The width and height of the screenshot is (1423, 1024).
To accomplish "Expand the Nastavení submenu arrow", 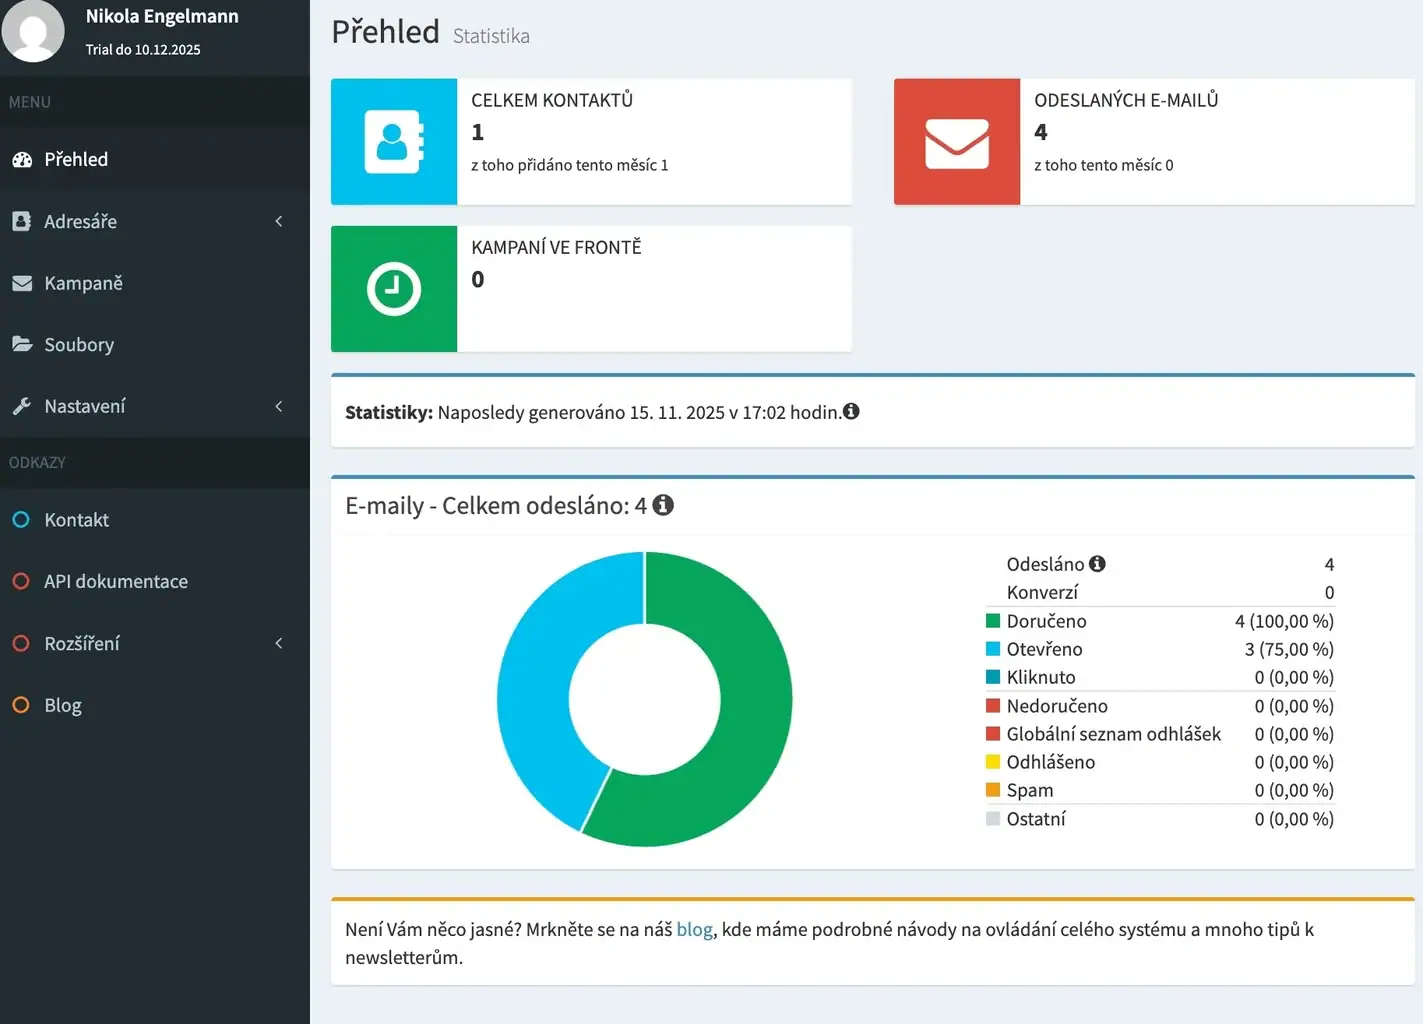I will [x=279, y=406].
